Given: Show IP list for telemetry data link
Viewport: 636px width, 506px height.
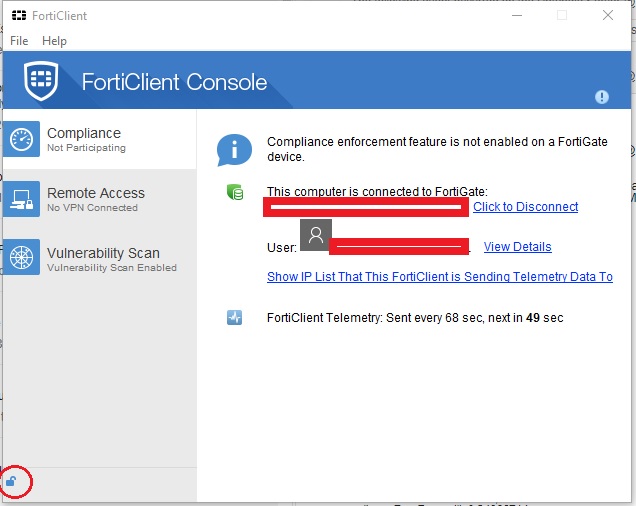Looking at the screenshot, I should point(439,277).
